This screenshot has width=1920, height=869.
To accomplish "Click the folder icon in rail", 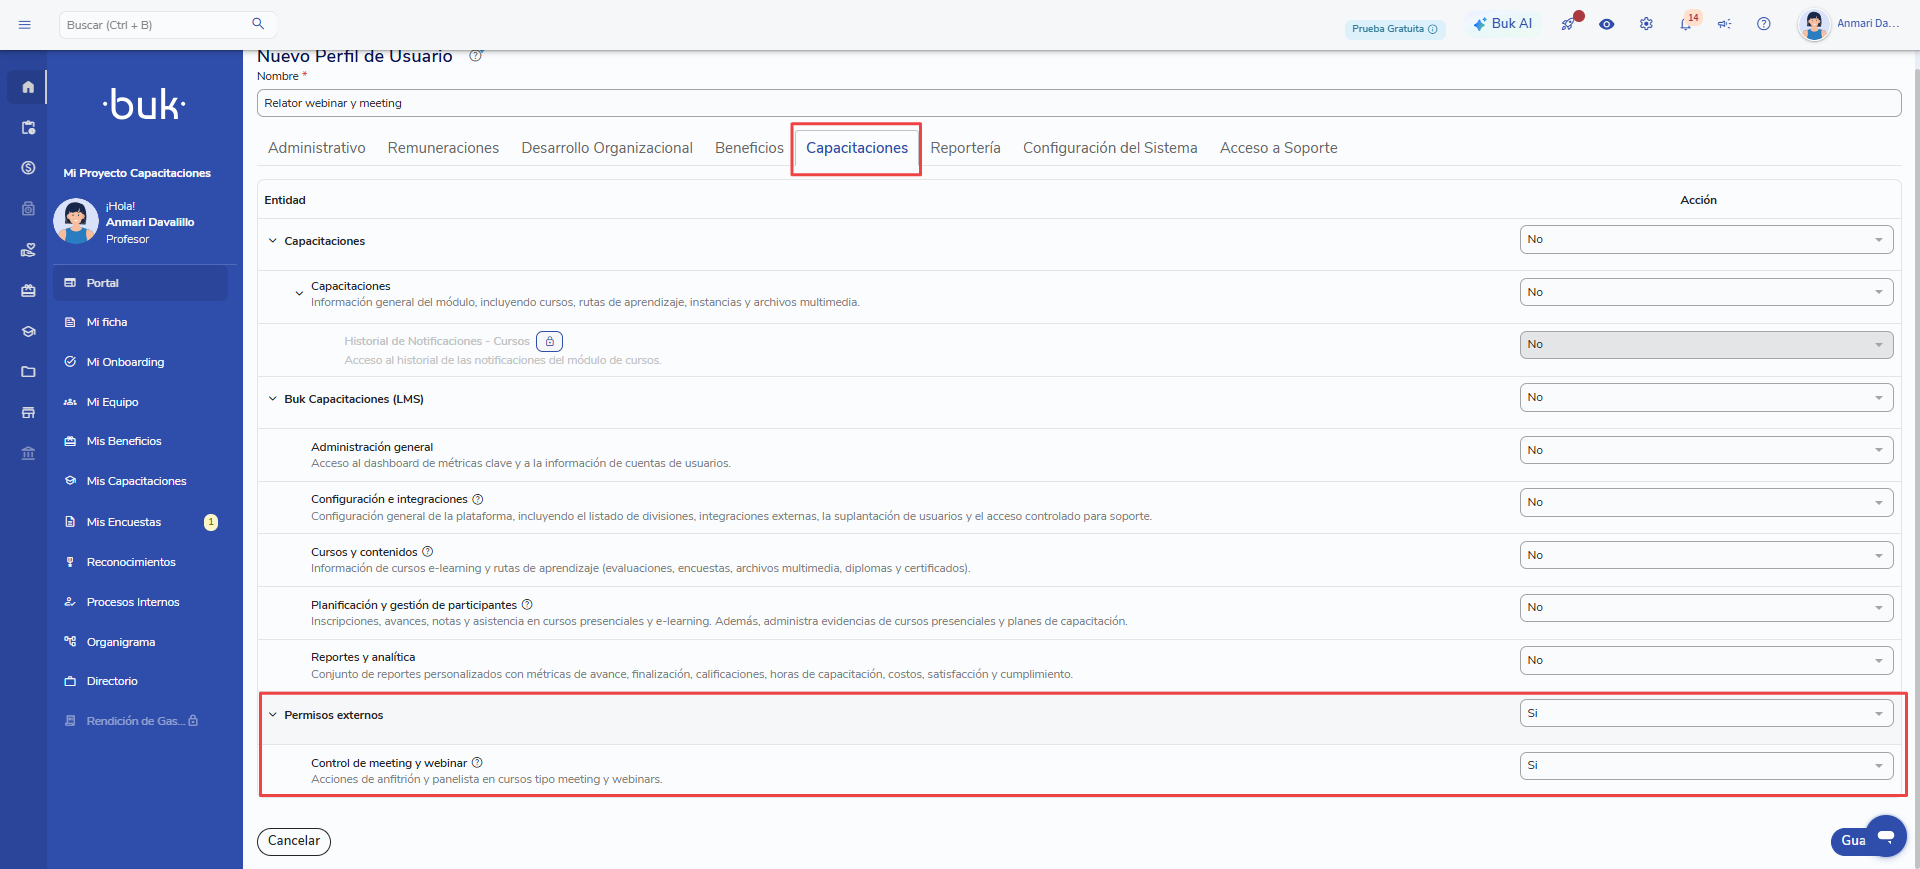I will pos(28,372).
